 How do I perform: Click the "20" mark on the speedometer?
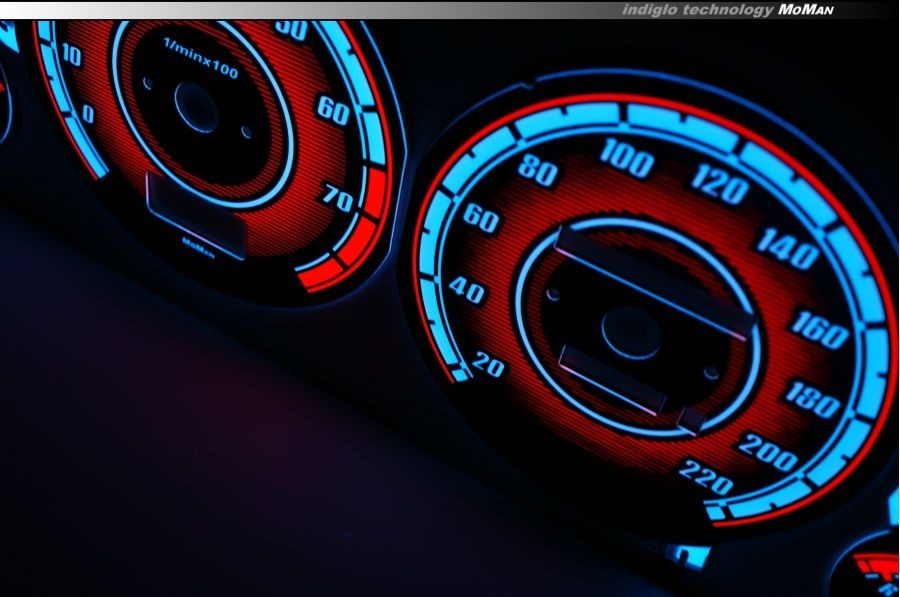pos(488,365)
